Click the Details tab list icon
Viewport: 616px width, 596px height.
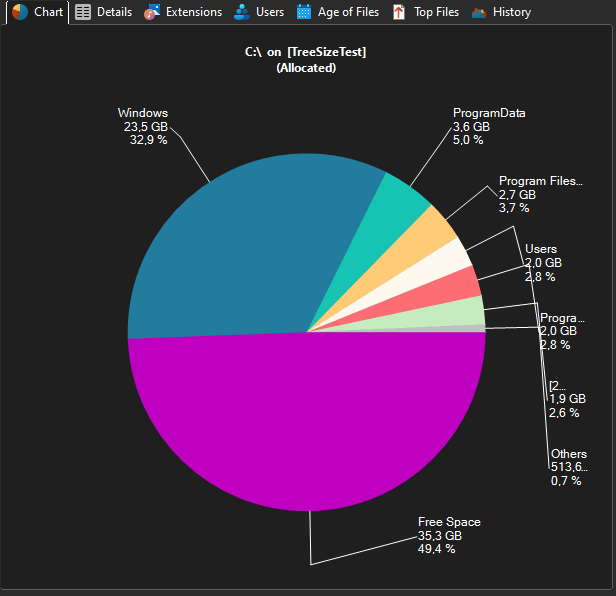(x=84, y=12)
